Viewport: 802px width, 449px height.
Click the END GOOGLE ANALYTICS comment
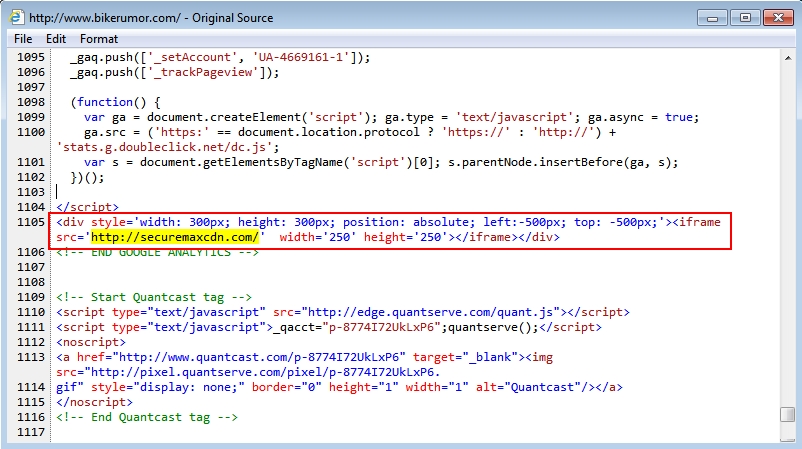tap(160, 252)
